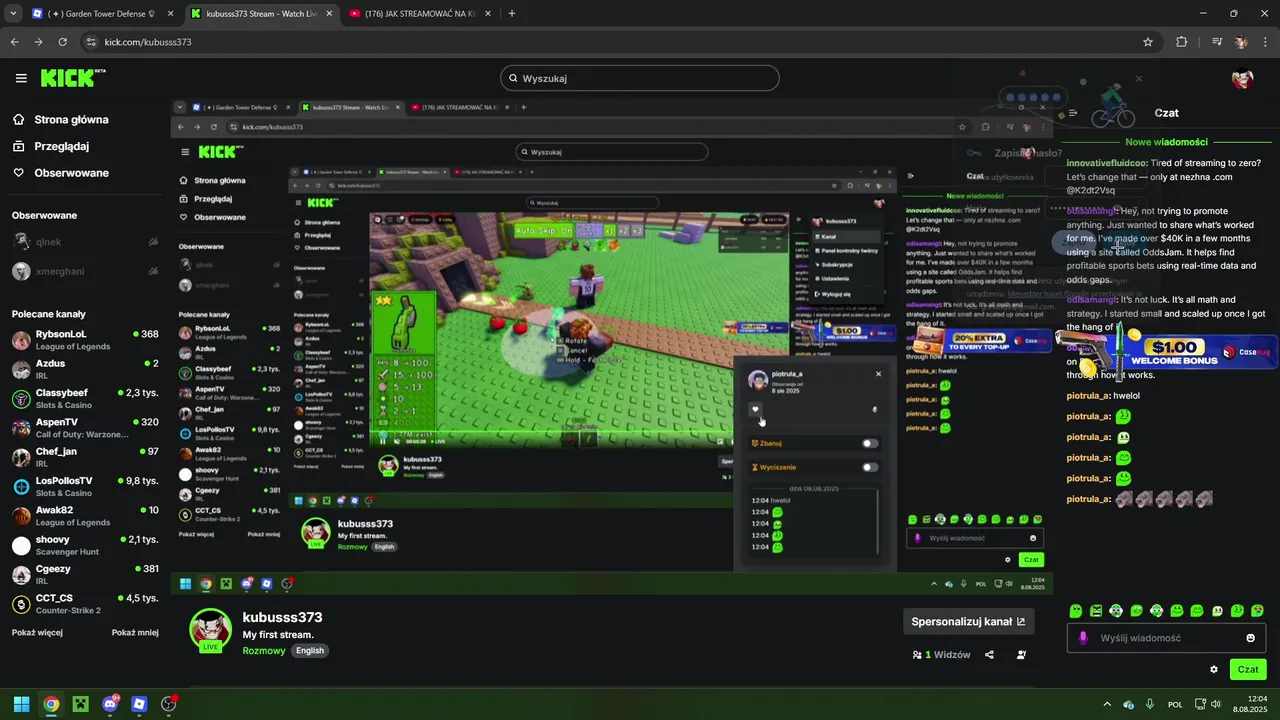
Task: Open a new browser tab
Action: pyautogui.click(x=512, y=14)
